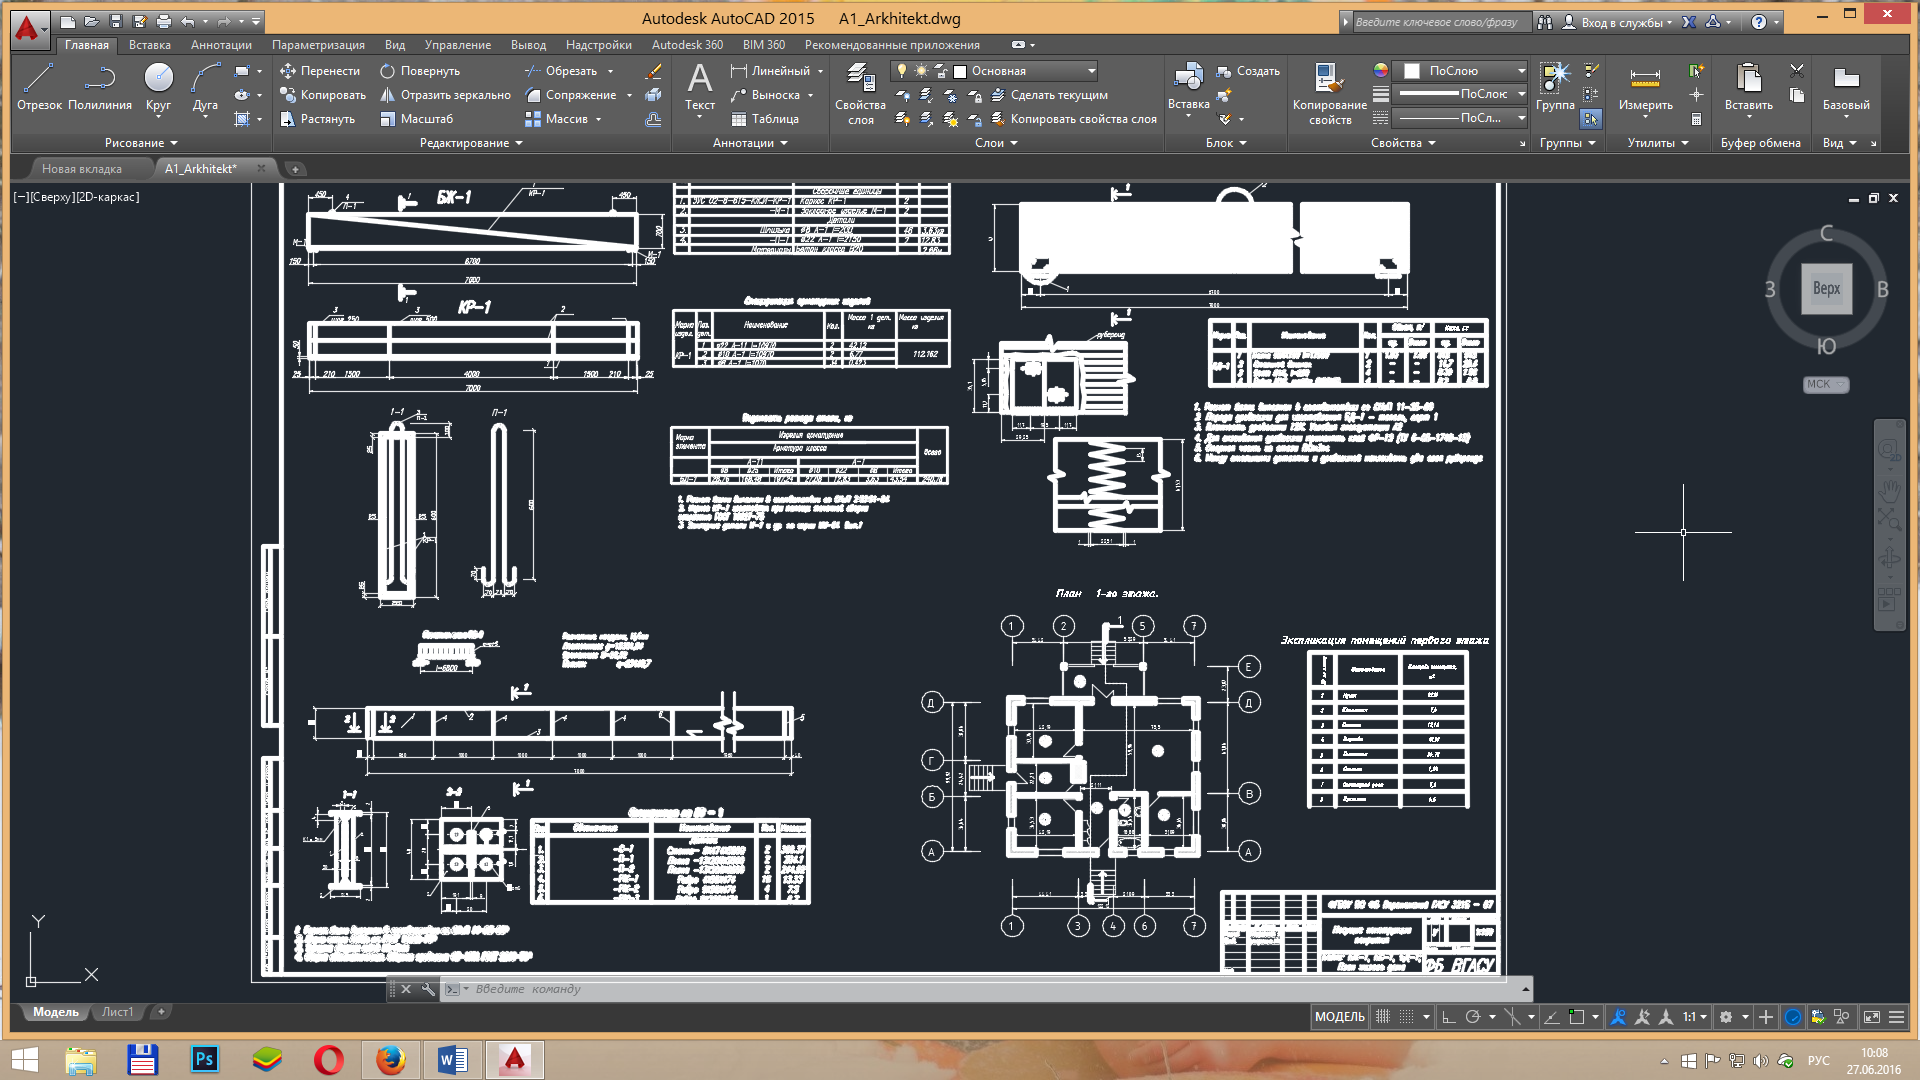Click the Перенести (move) button
The width and height of the screenshot is (1920, 1080).
tap(320, 71)
